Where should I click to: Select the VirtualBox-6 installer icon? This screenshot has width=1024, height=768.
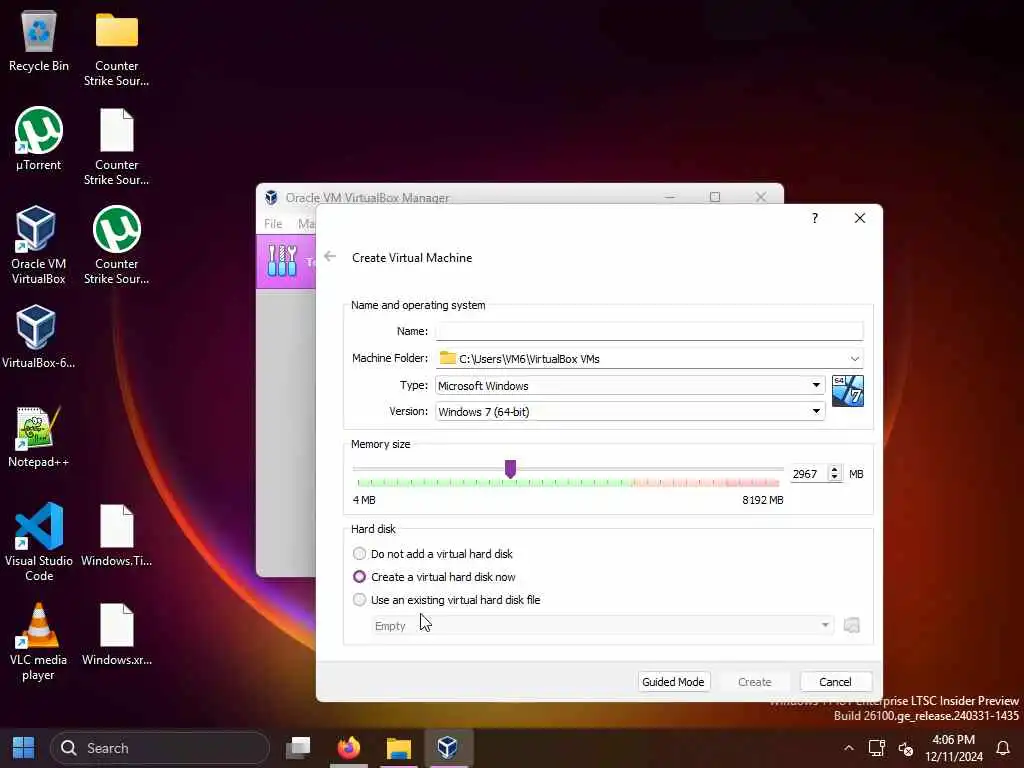37,336
